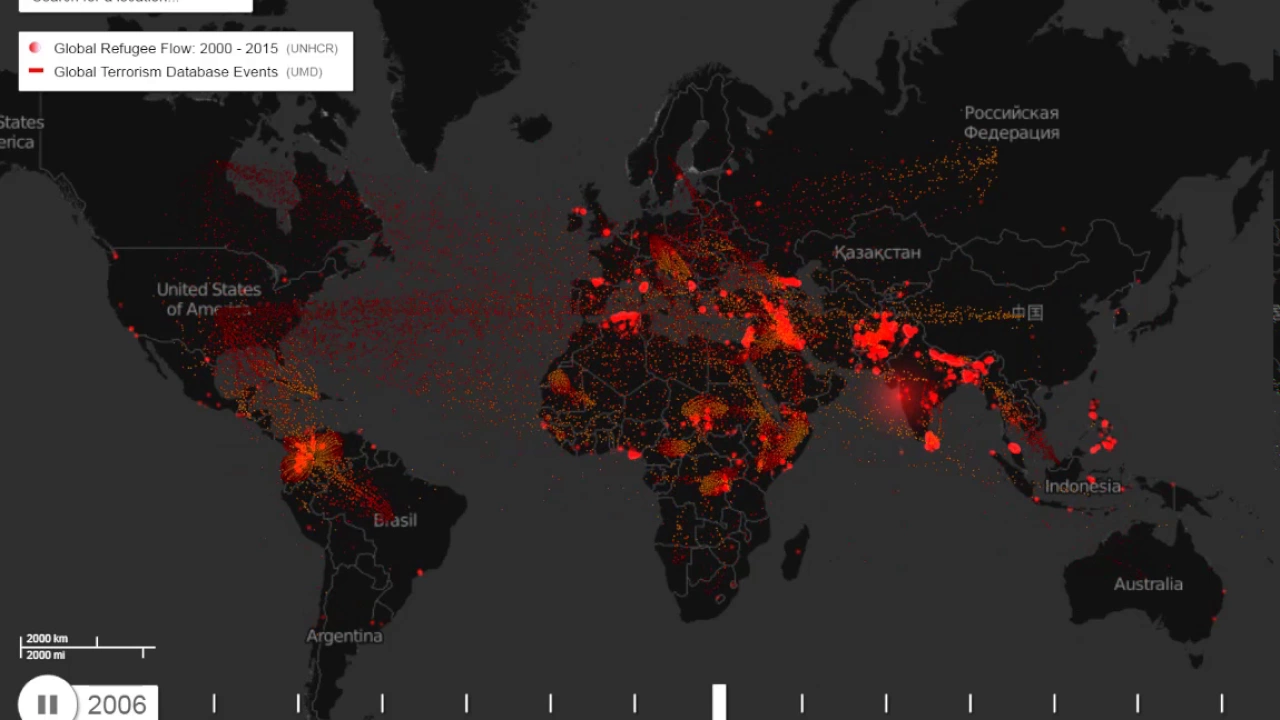Click the United States of America label
Image resolution: width=1280 pixels, height=720 pixels.
tap(208, 299)
